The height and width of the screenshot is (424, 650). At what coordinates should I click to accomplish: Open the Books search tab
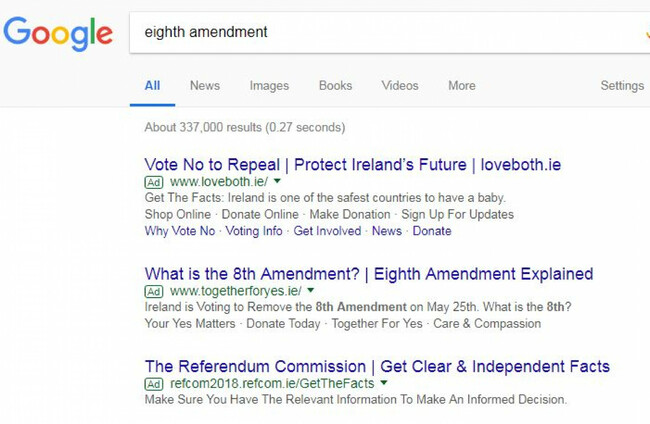pyautogui.click(x=335, y=85)
